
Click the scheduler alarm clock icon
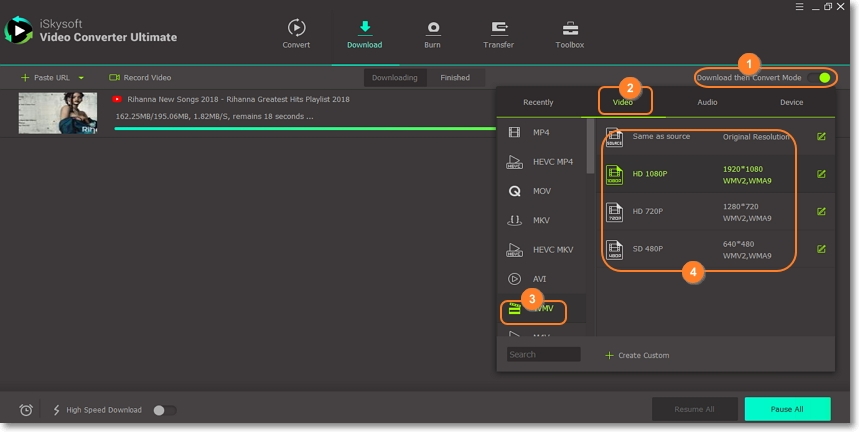(26, 410)
